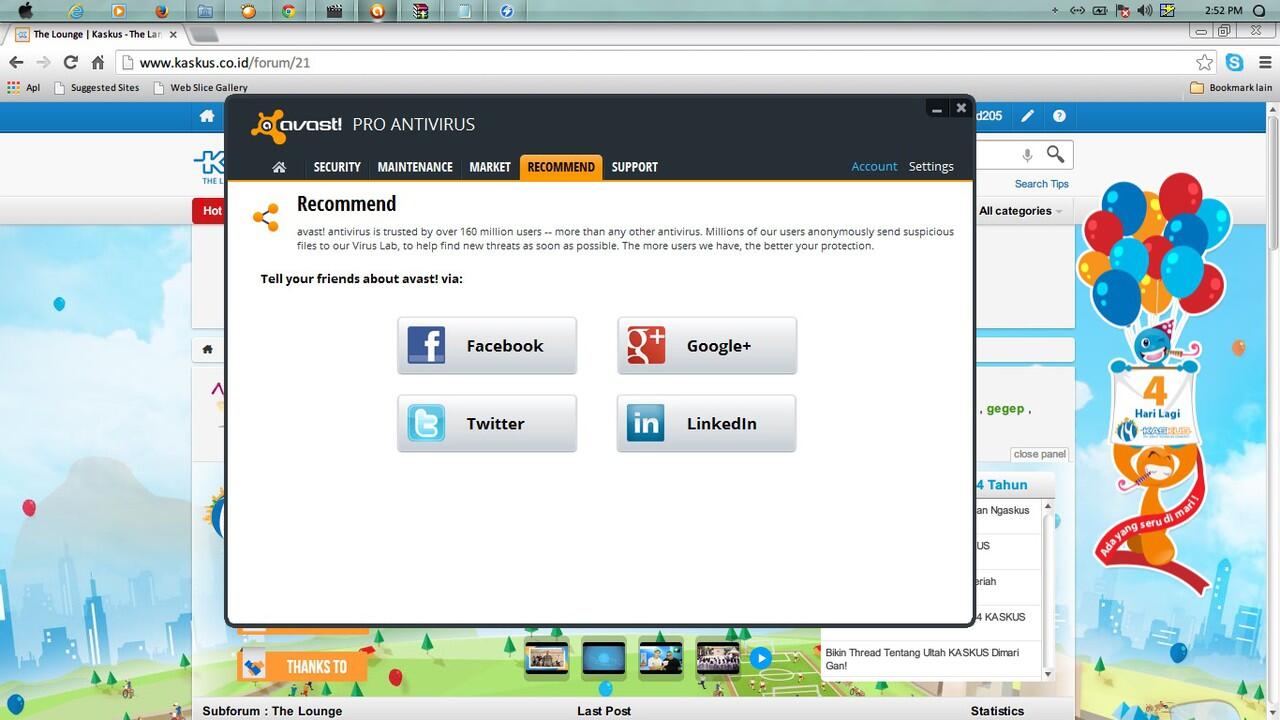
Task: Click the battery power tray icon
Action: [1100, 11]
